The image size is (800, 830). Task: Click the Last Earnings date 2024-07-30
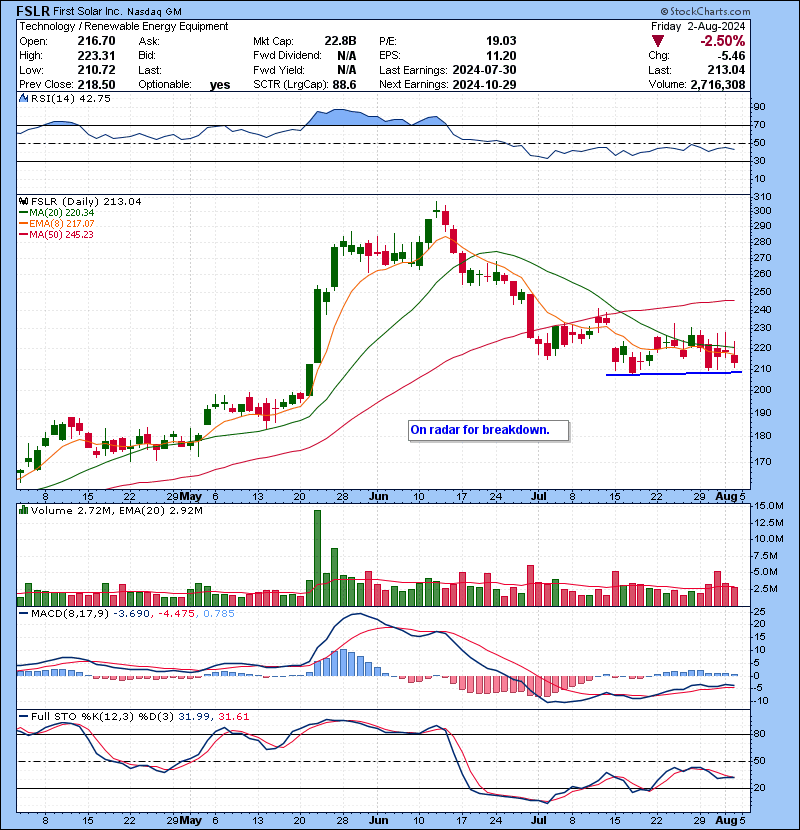tap(484, 70)
